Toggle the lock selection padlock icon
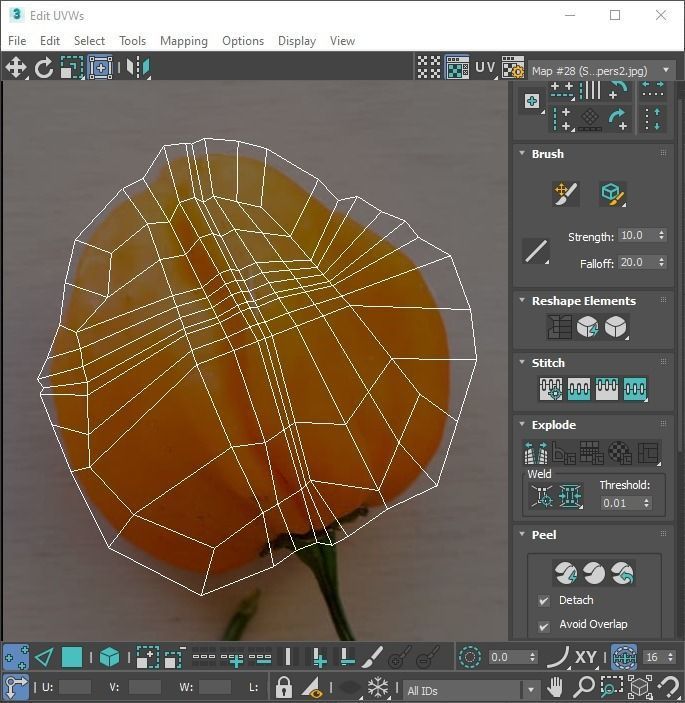The image size is (685, 703). (284, 688)
